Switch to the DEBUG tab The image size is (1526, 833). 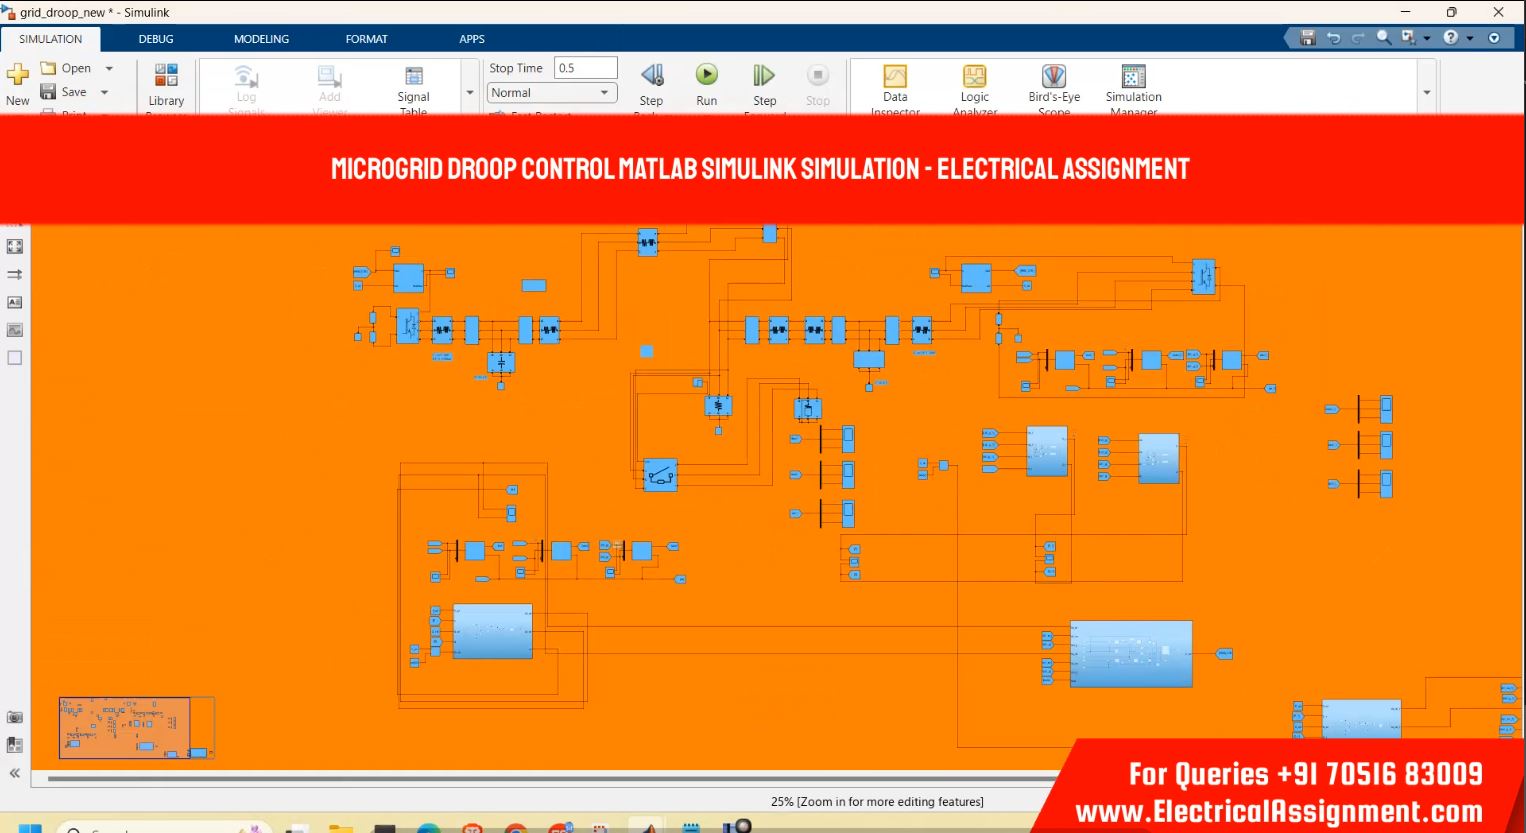pos(156,39)
